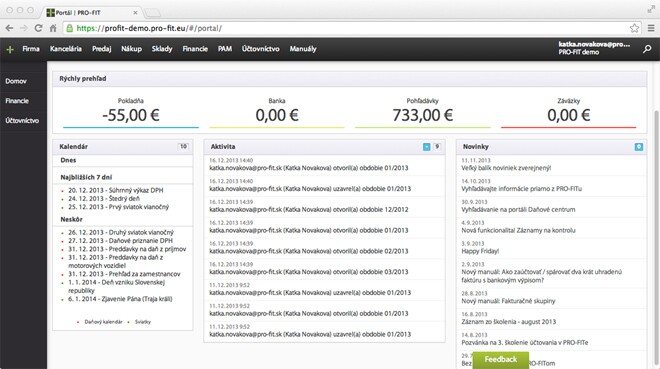
Task: Expand the Účtovníctvo top menu
Action: pyautogui.click(x=261, y=49)
